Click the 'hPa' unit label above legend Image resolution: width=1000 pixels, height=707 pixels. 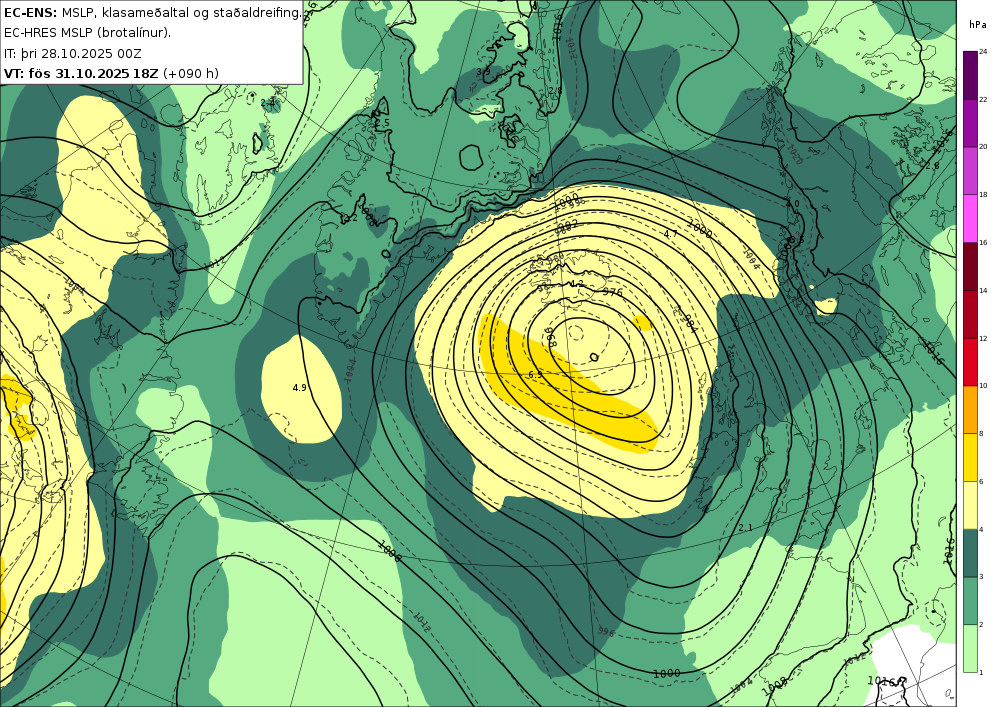[x=977, y=25]
